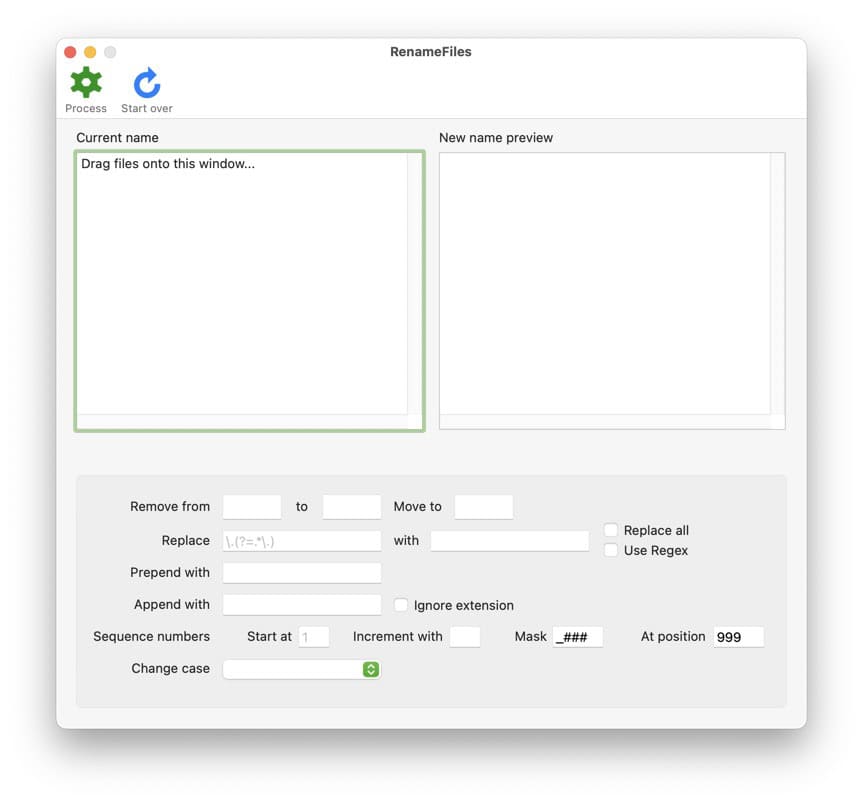Viewport: 863px width, 803px height.
Task: Focus the Remove 'to' input field
Action: [x=352, y=507]
